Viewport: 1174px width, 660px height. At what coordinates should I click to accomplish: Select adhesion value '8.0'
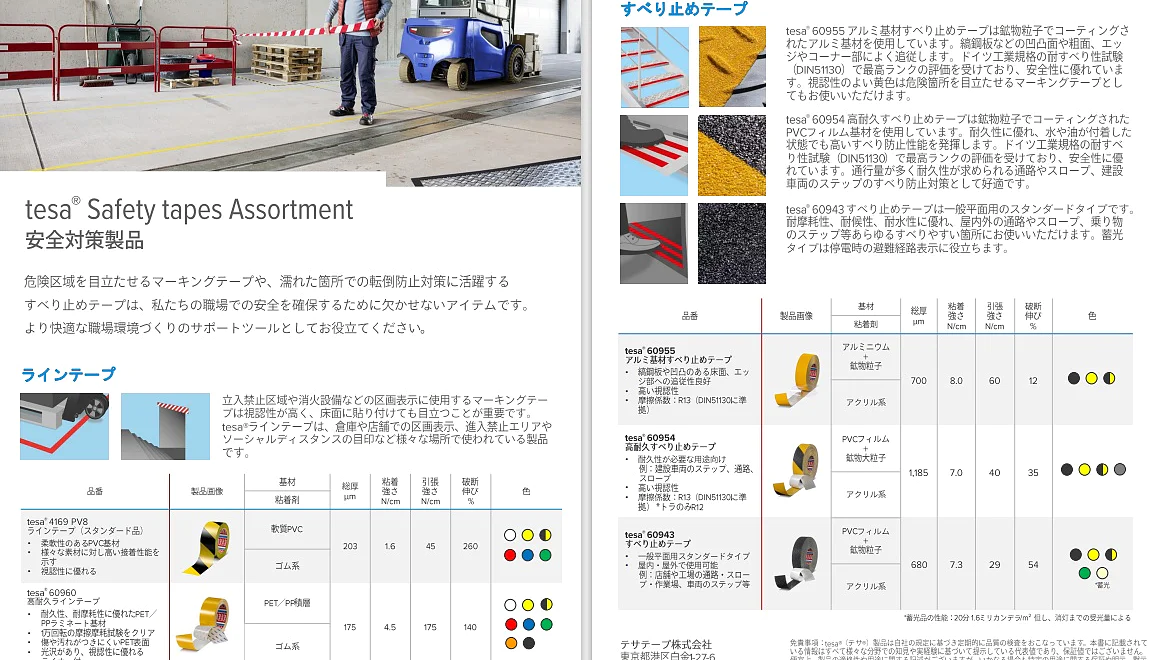point(956,381)
